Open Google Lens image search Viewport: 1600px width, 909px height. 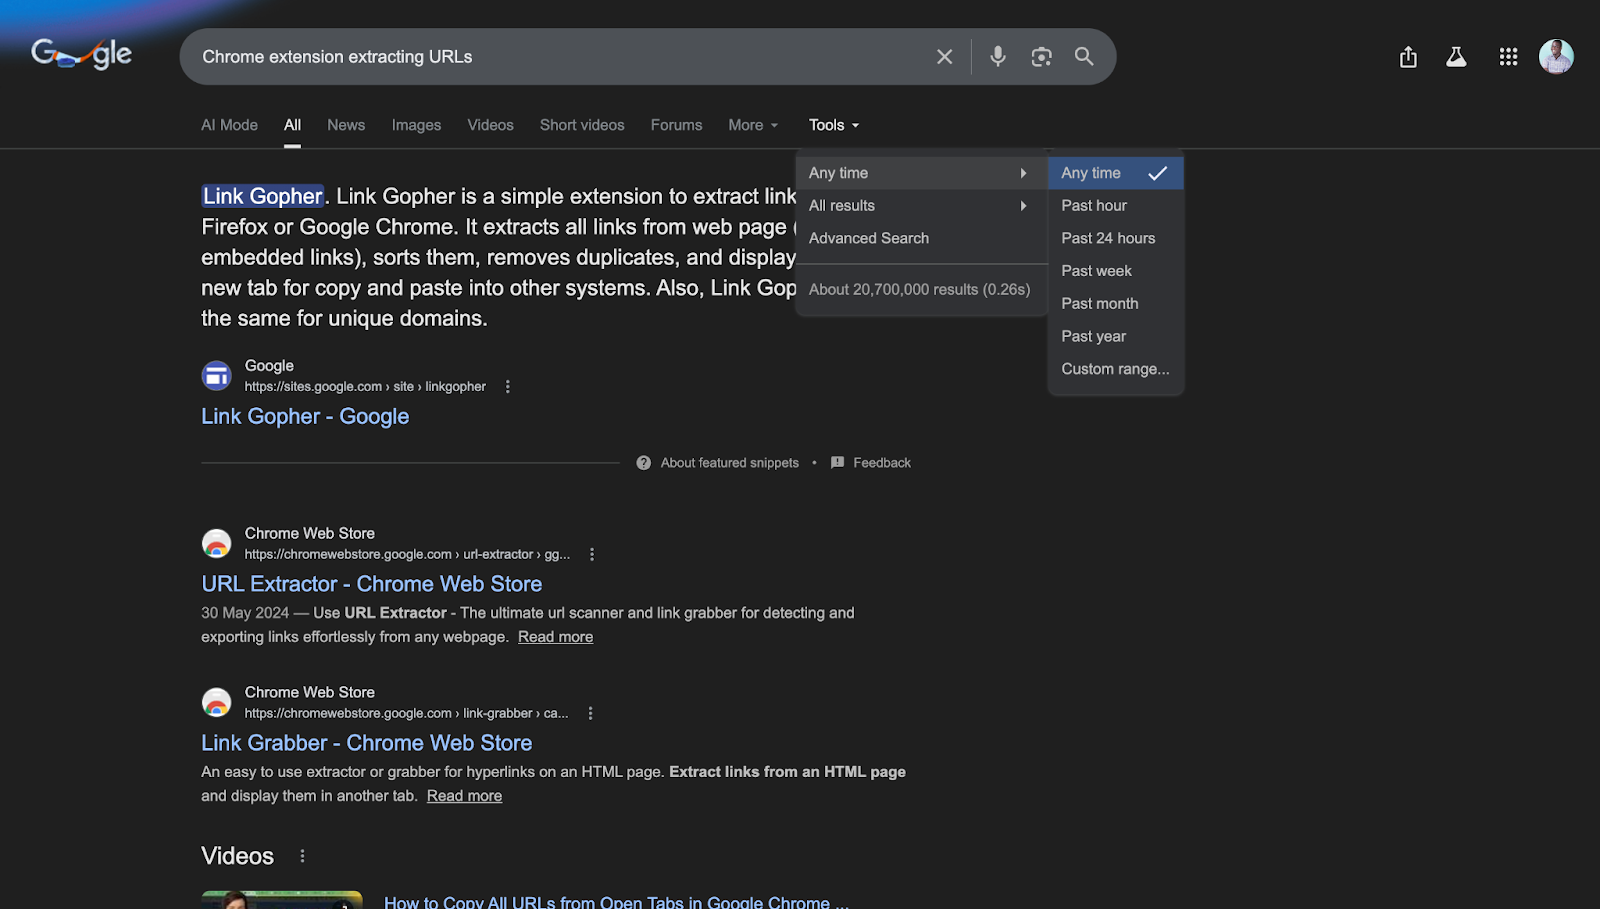click(1041, 56)
